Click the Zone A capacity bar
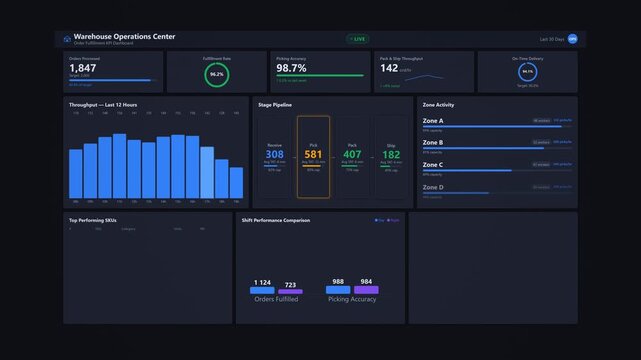Screen dimensions: 641x360 [x=497, y=127]
